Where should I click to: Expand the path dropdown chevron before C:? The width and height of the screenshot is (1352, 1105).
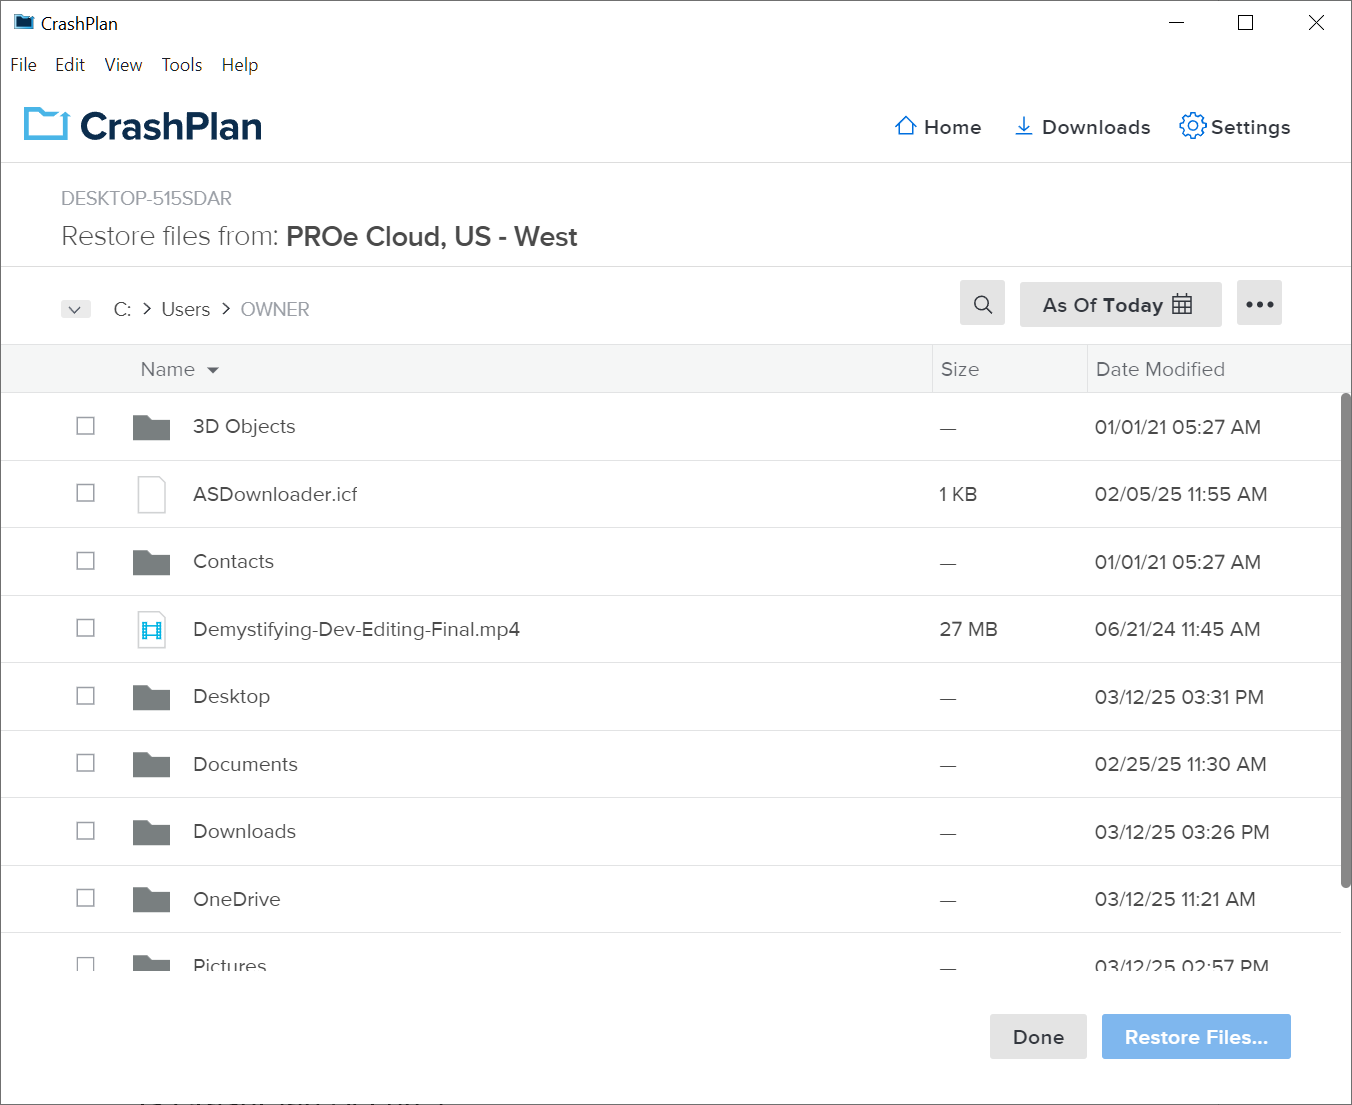click(76, 309)
